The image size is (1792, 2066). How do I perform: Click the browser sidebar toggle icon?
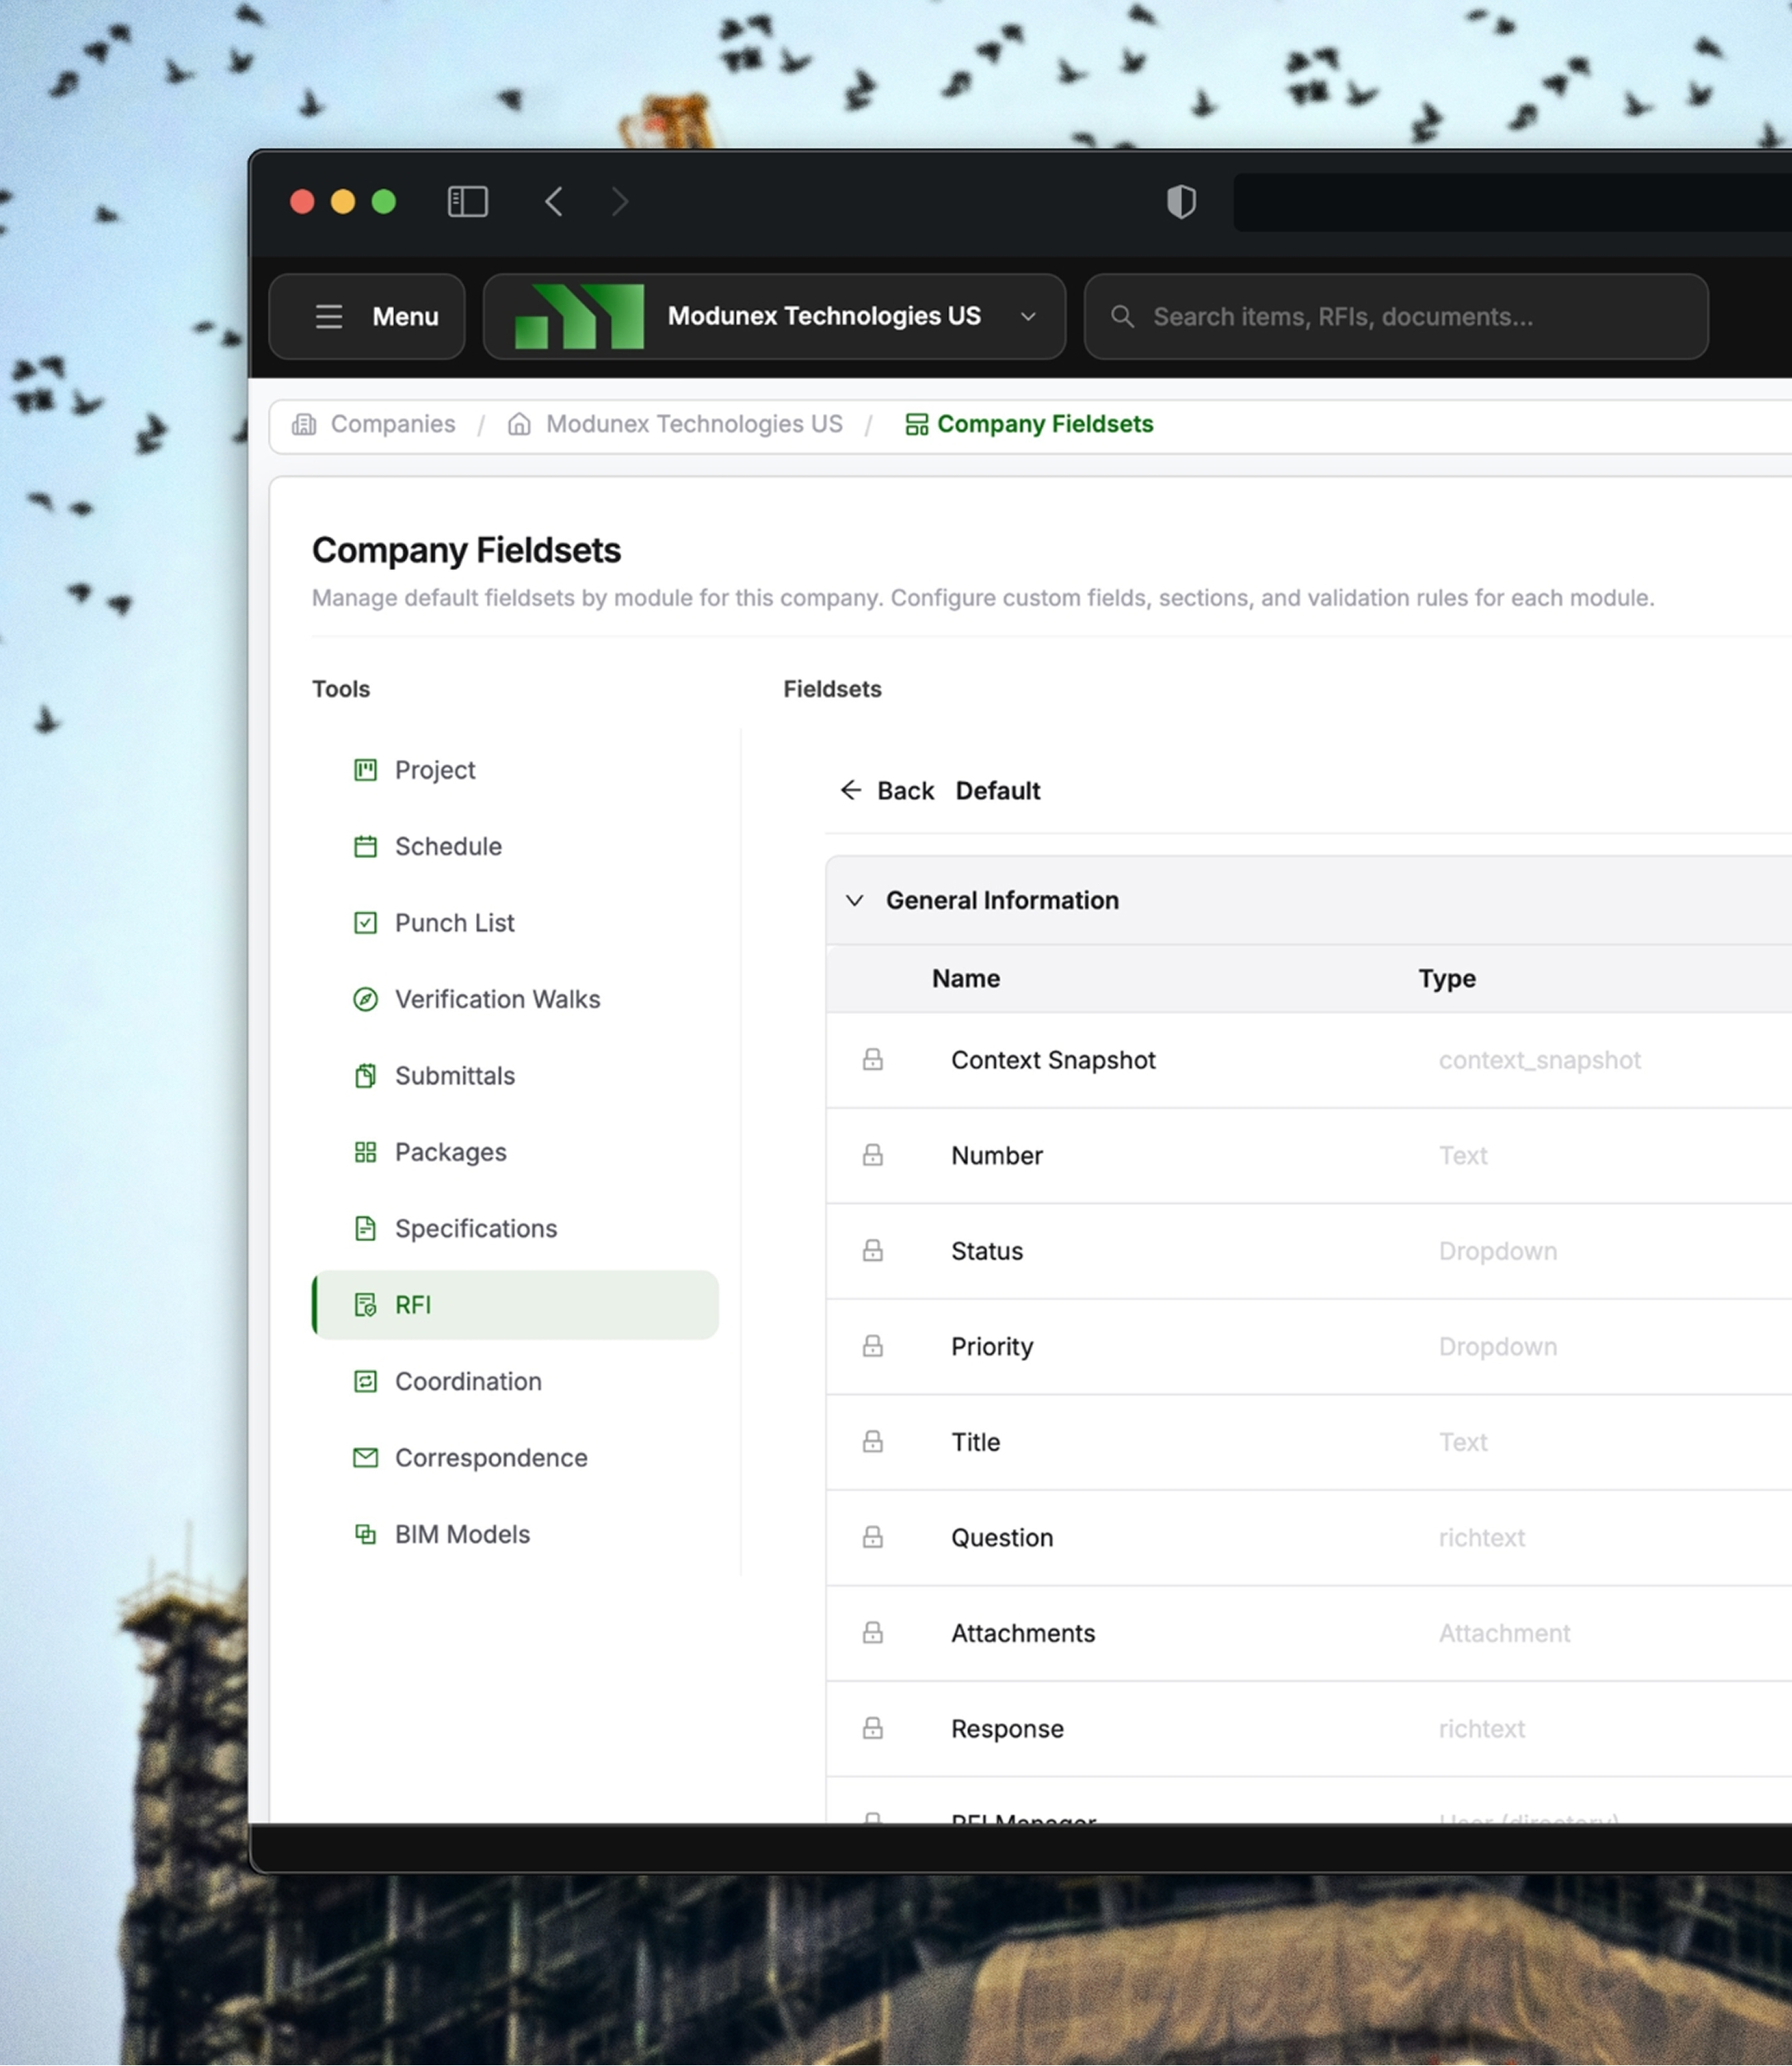point(467,202)
